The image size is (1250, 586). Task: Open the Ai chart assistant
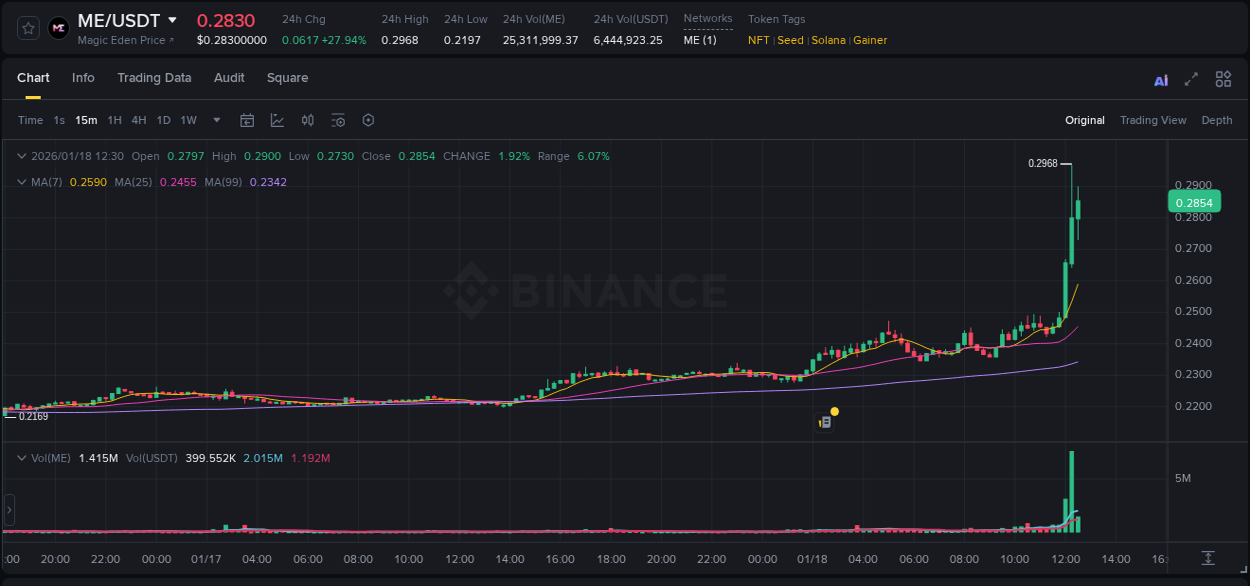[x=1160, y=79]
